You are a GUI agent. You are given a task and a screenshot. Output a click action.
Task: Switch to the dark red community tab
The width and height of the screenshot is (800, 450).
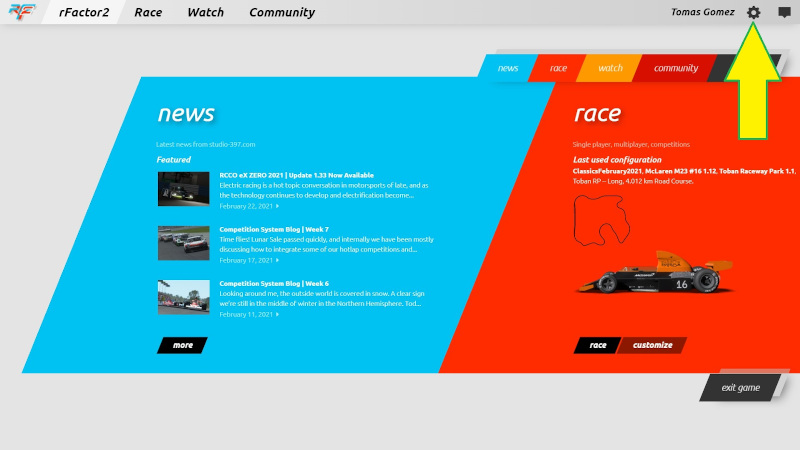click(x=676, y=68)
